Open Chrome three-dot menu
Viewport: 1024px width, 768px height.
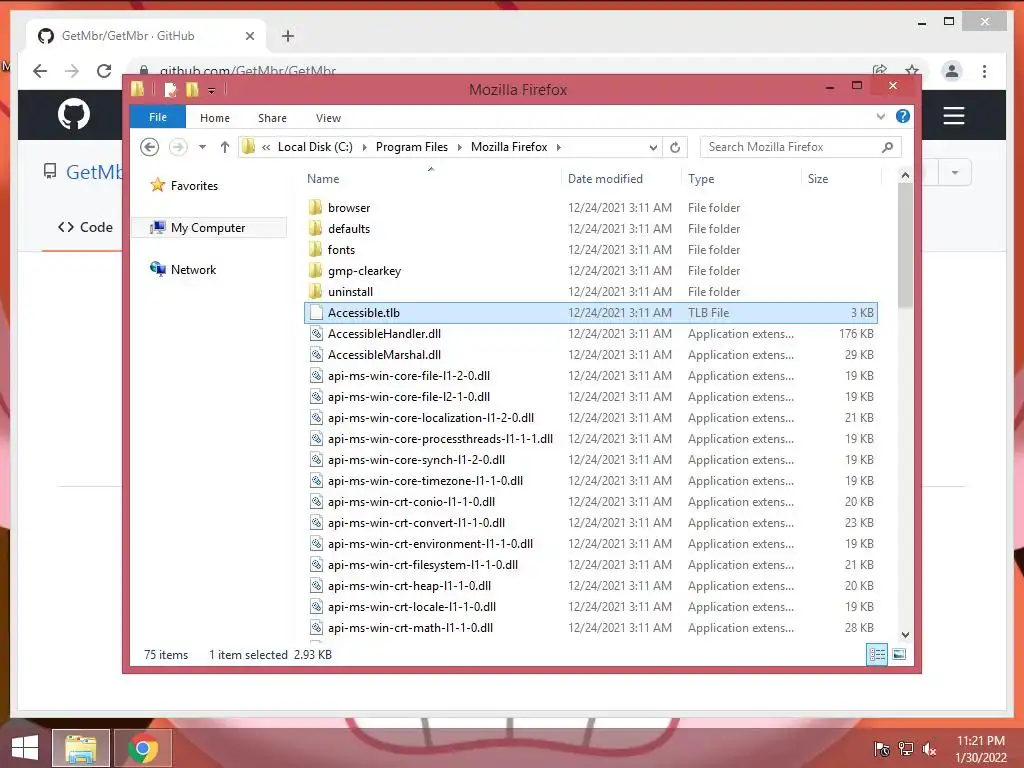click(x=985, y=71)
